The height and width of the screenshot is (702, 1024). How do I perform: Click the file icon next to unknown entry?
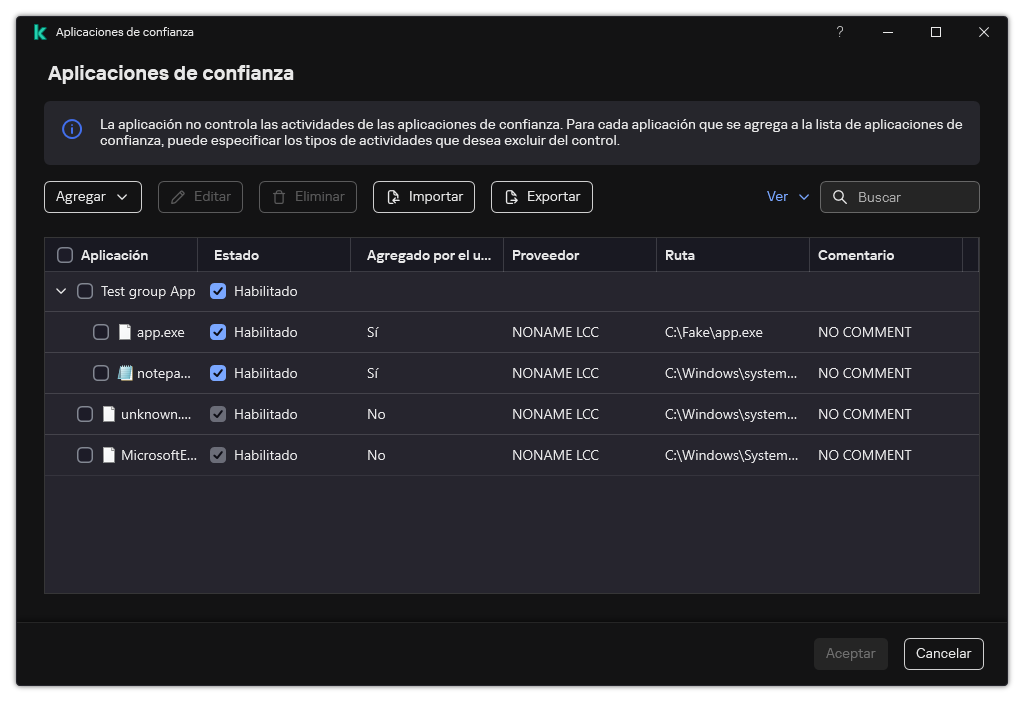tap(110, 413)
